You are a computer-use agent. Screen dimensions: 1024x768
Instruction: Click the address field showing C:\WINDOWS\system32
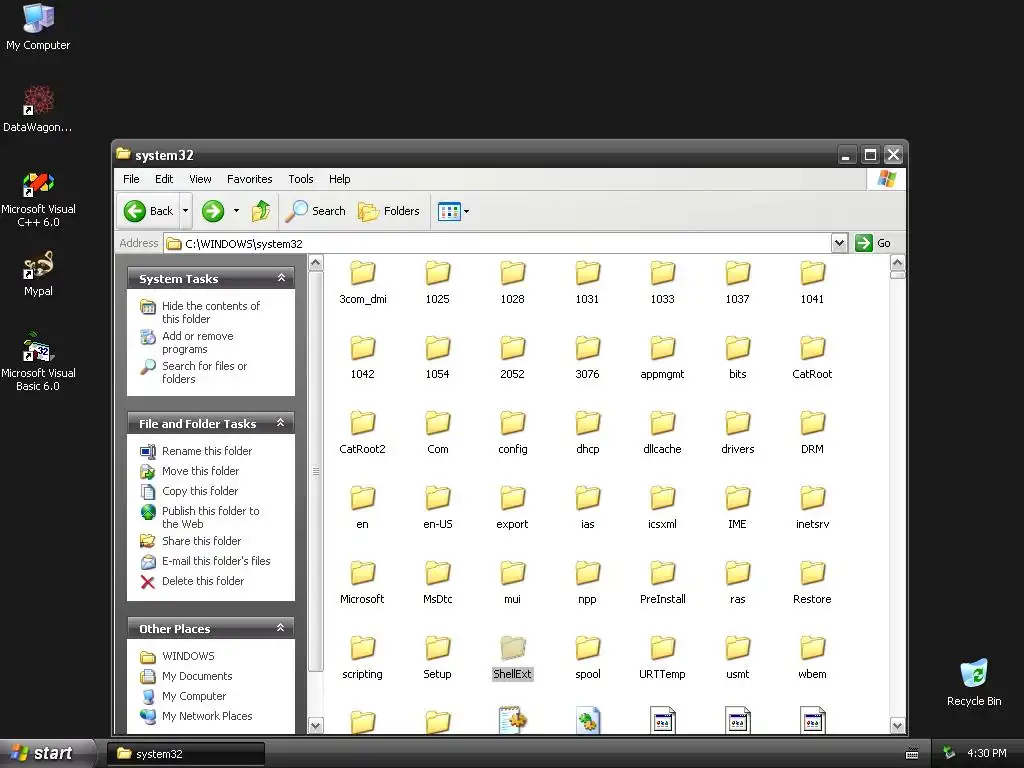(498, 244)
